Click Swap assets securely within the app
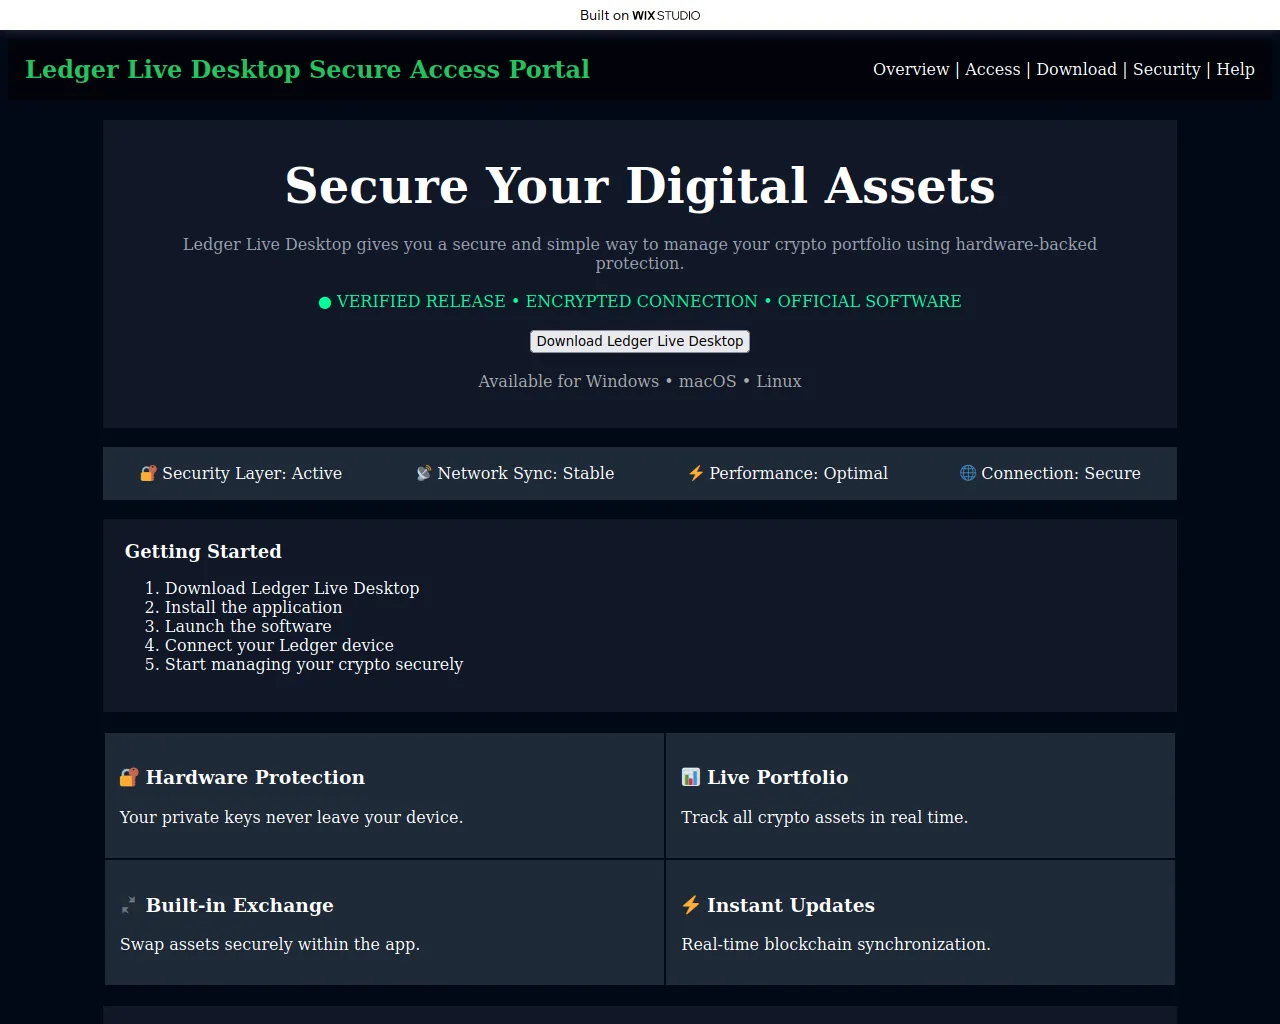 pos(270,944)
